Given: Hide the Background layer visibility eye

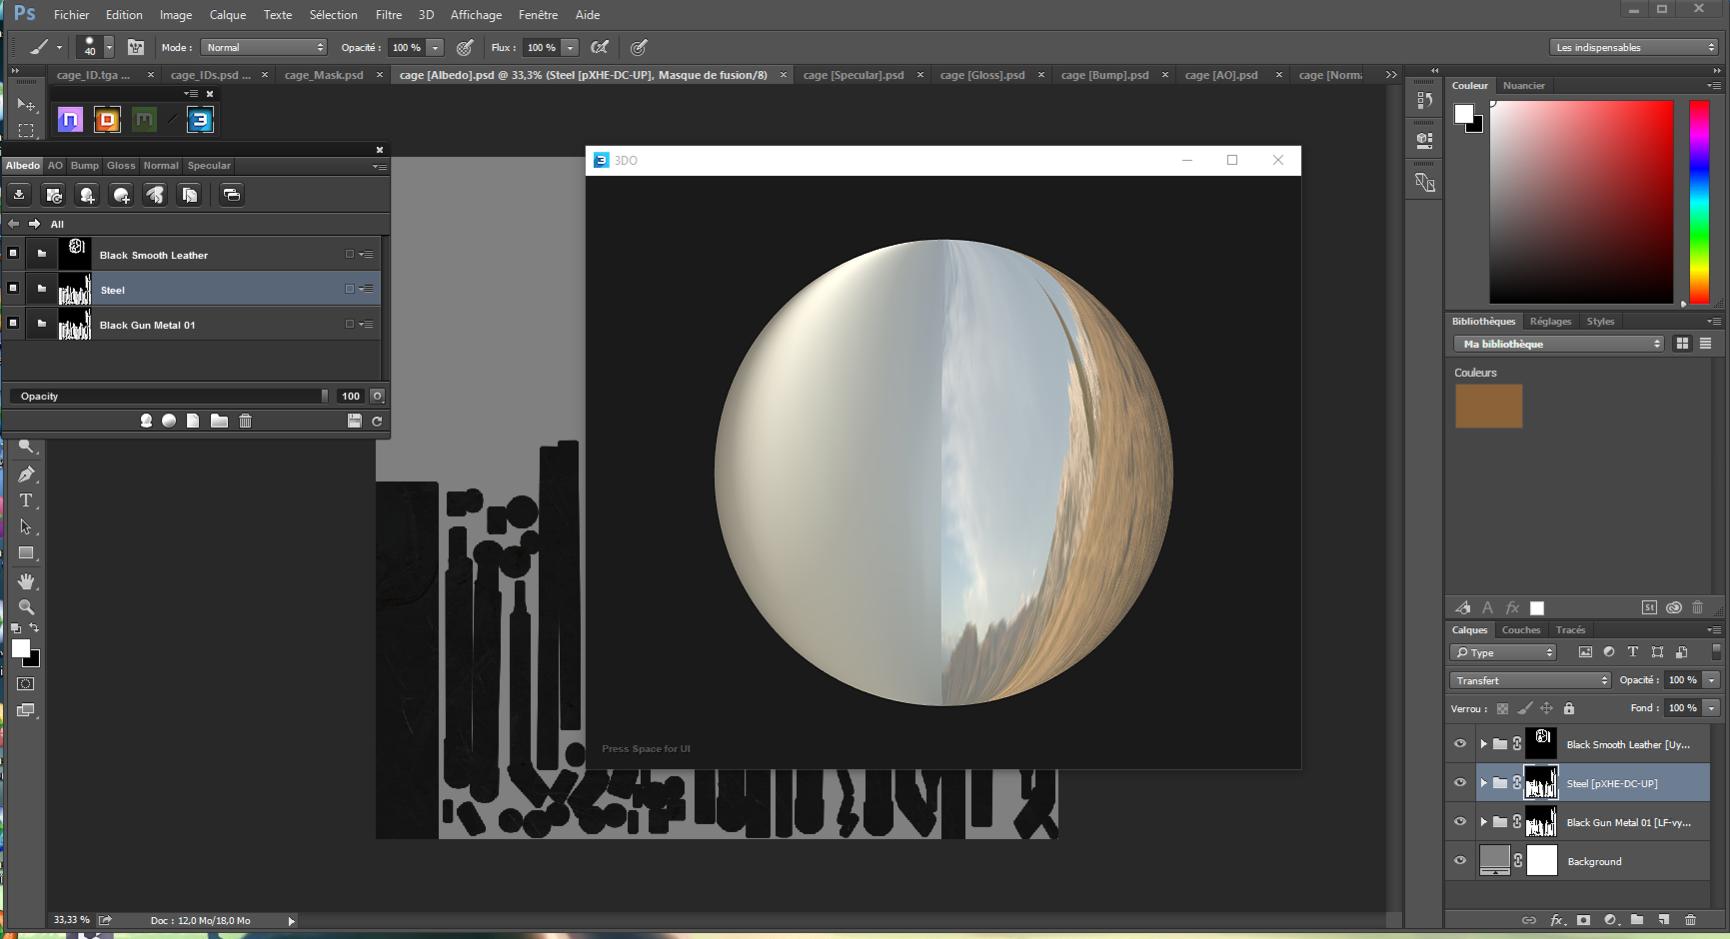Looking at the screenshot, I should [x=1460, y=861].
